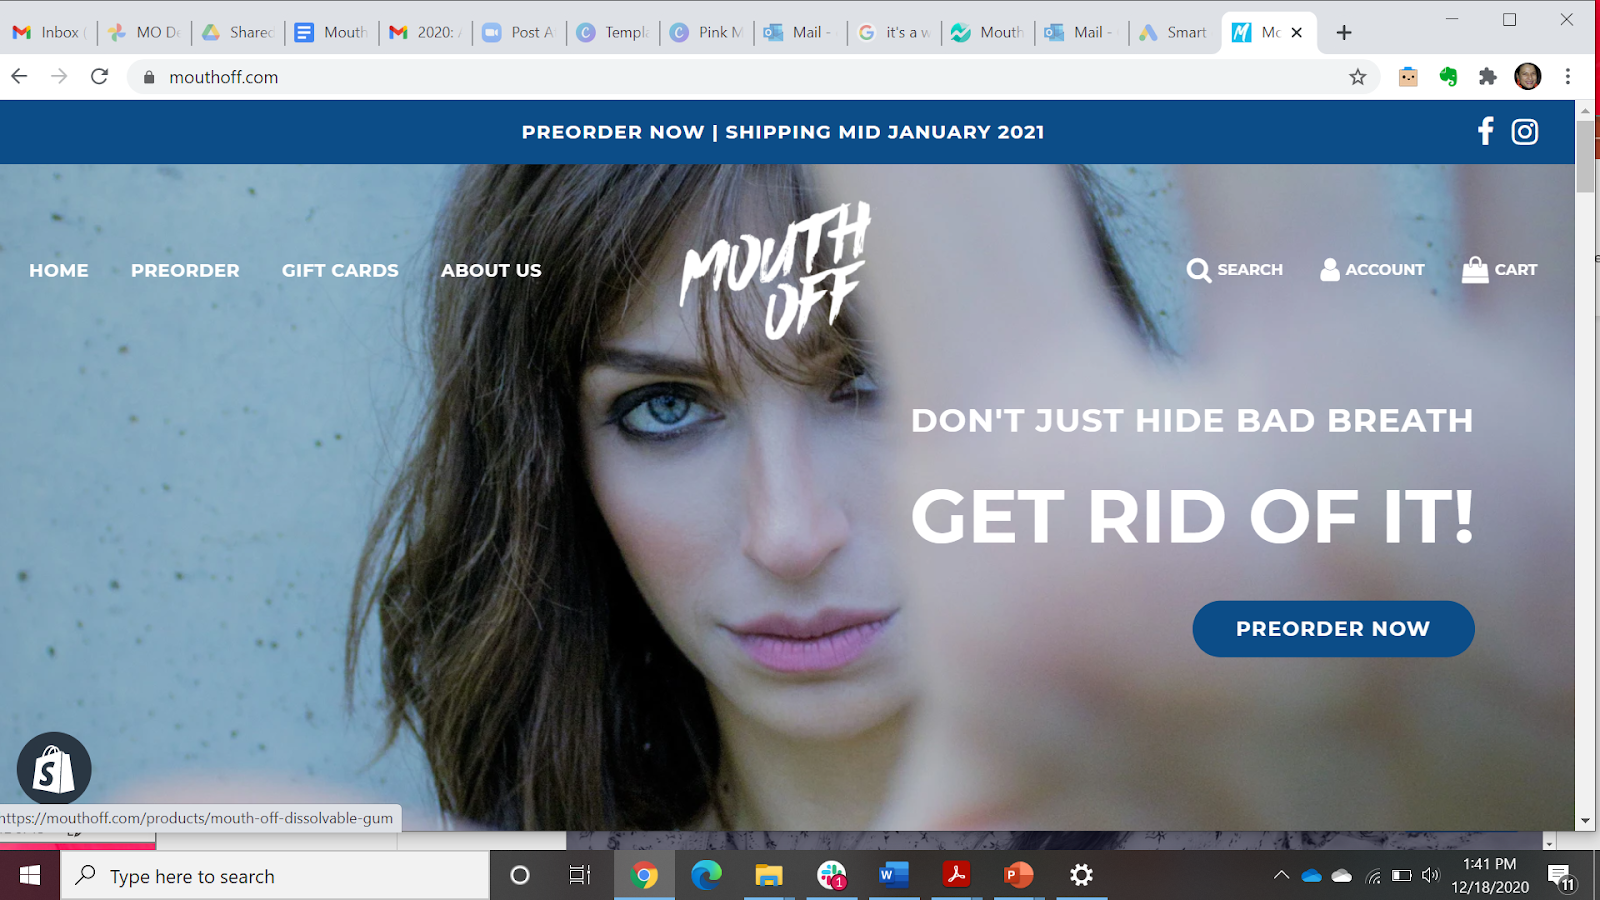
Task: Switch to the first Outlook Mail tab
Action: pyautogui.click(x=800, y=33)
